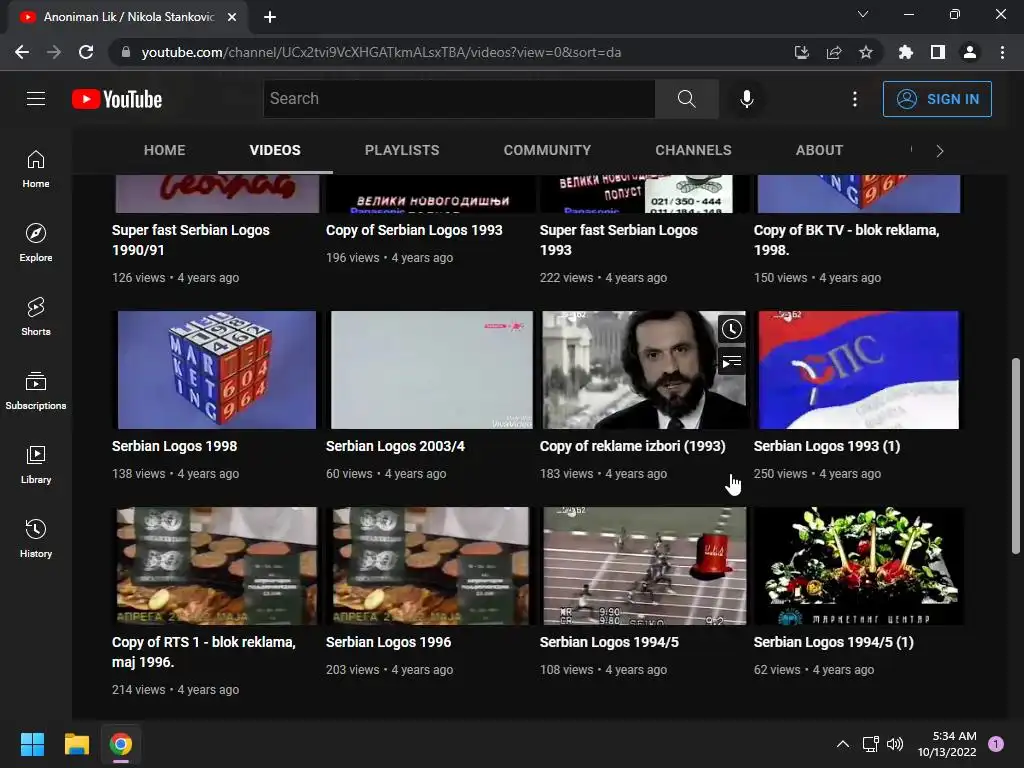Open Explore in sidebar
This screenshot has width=1024, height=768.
click(36, 243)
